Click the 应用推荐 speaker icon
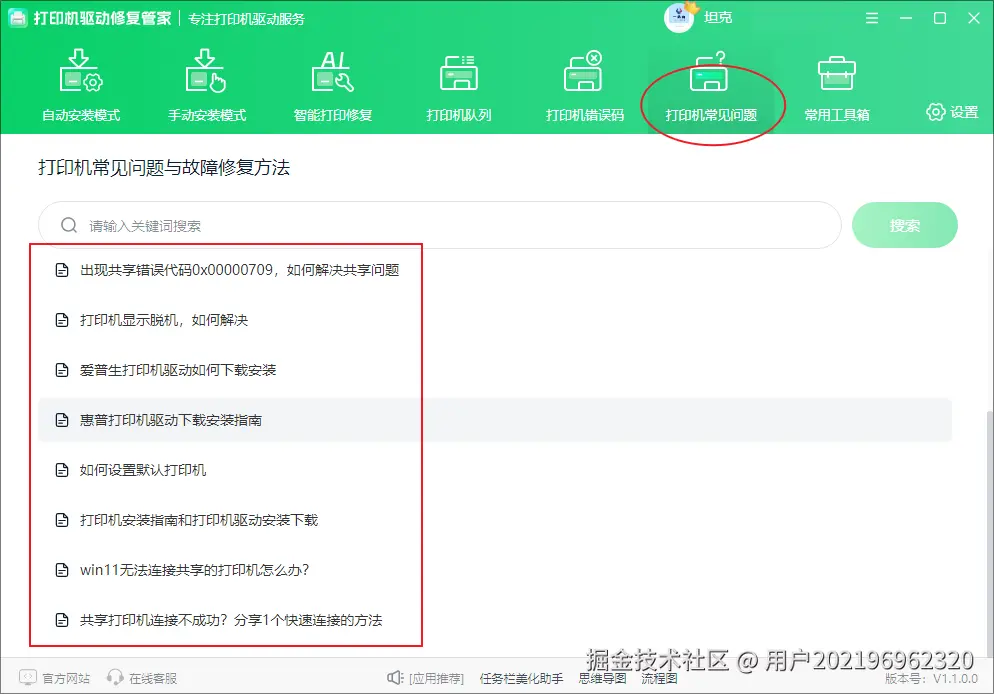994x694 pixels. pyautogui.click(x=395, y=678)
